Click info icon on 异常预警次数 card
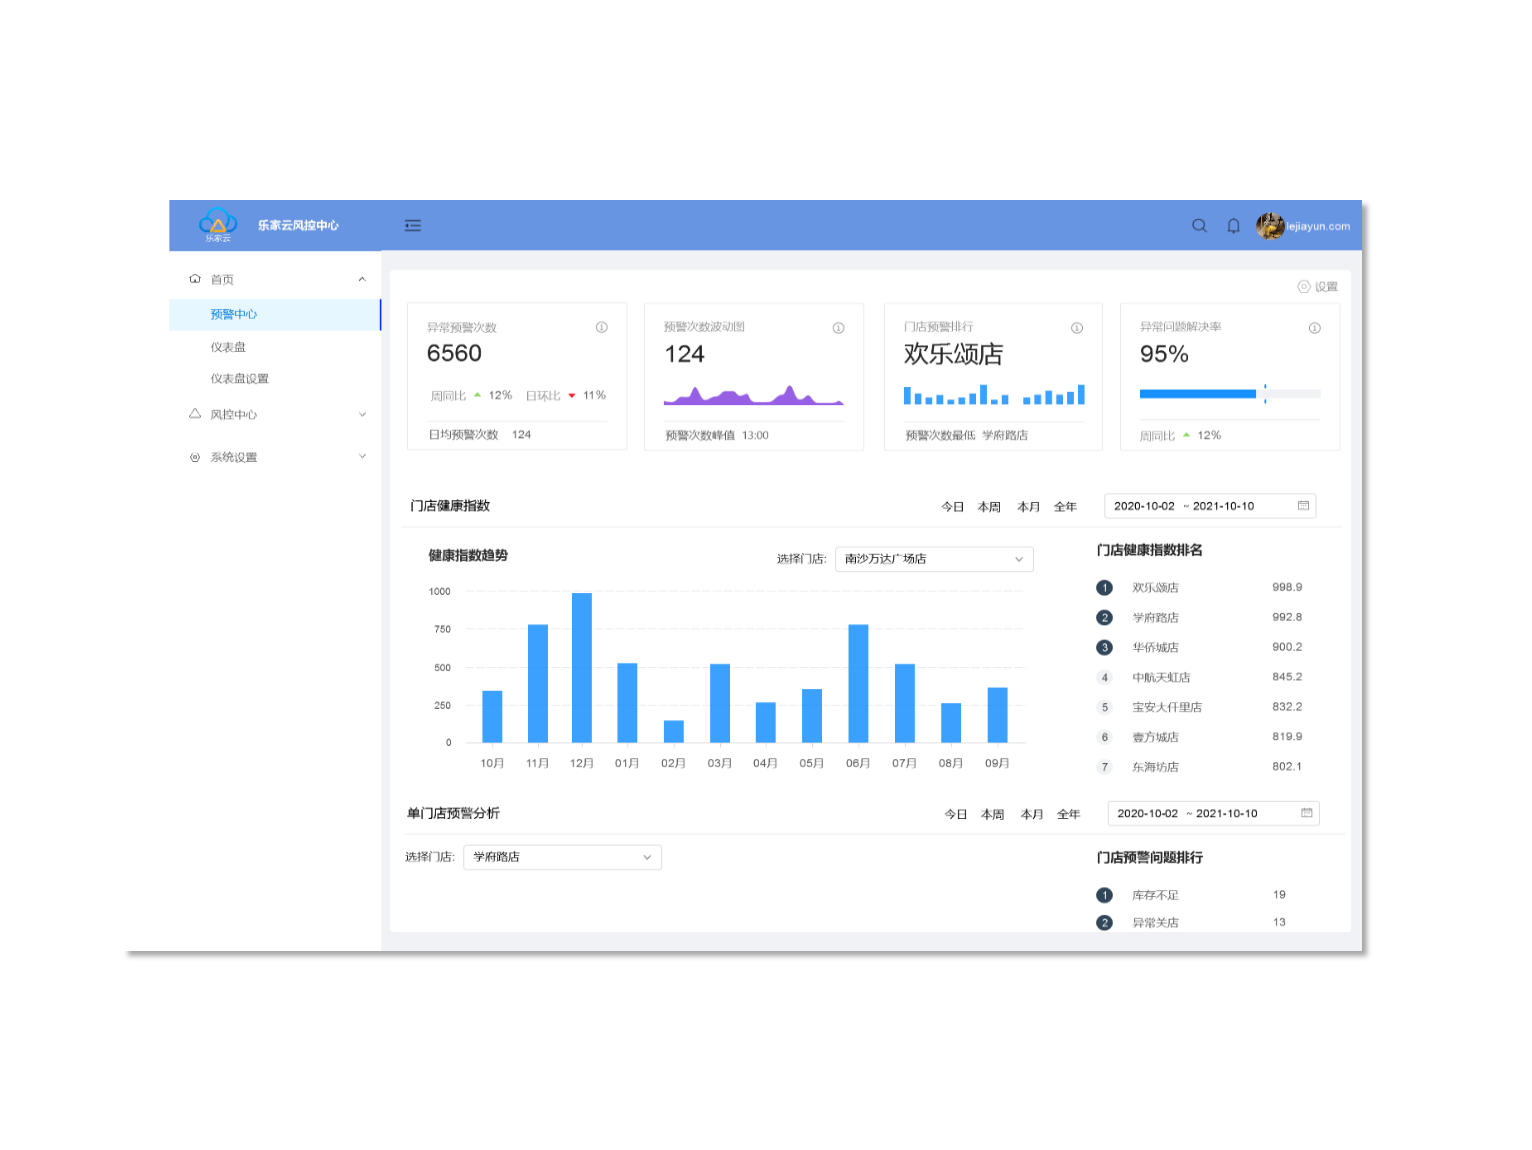This screenshot has width=1532, height=1150. (x=602, y=327)
